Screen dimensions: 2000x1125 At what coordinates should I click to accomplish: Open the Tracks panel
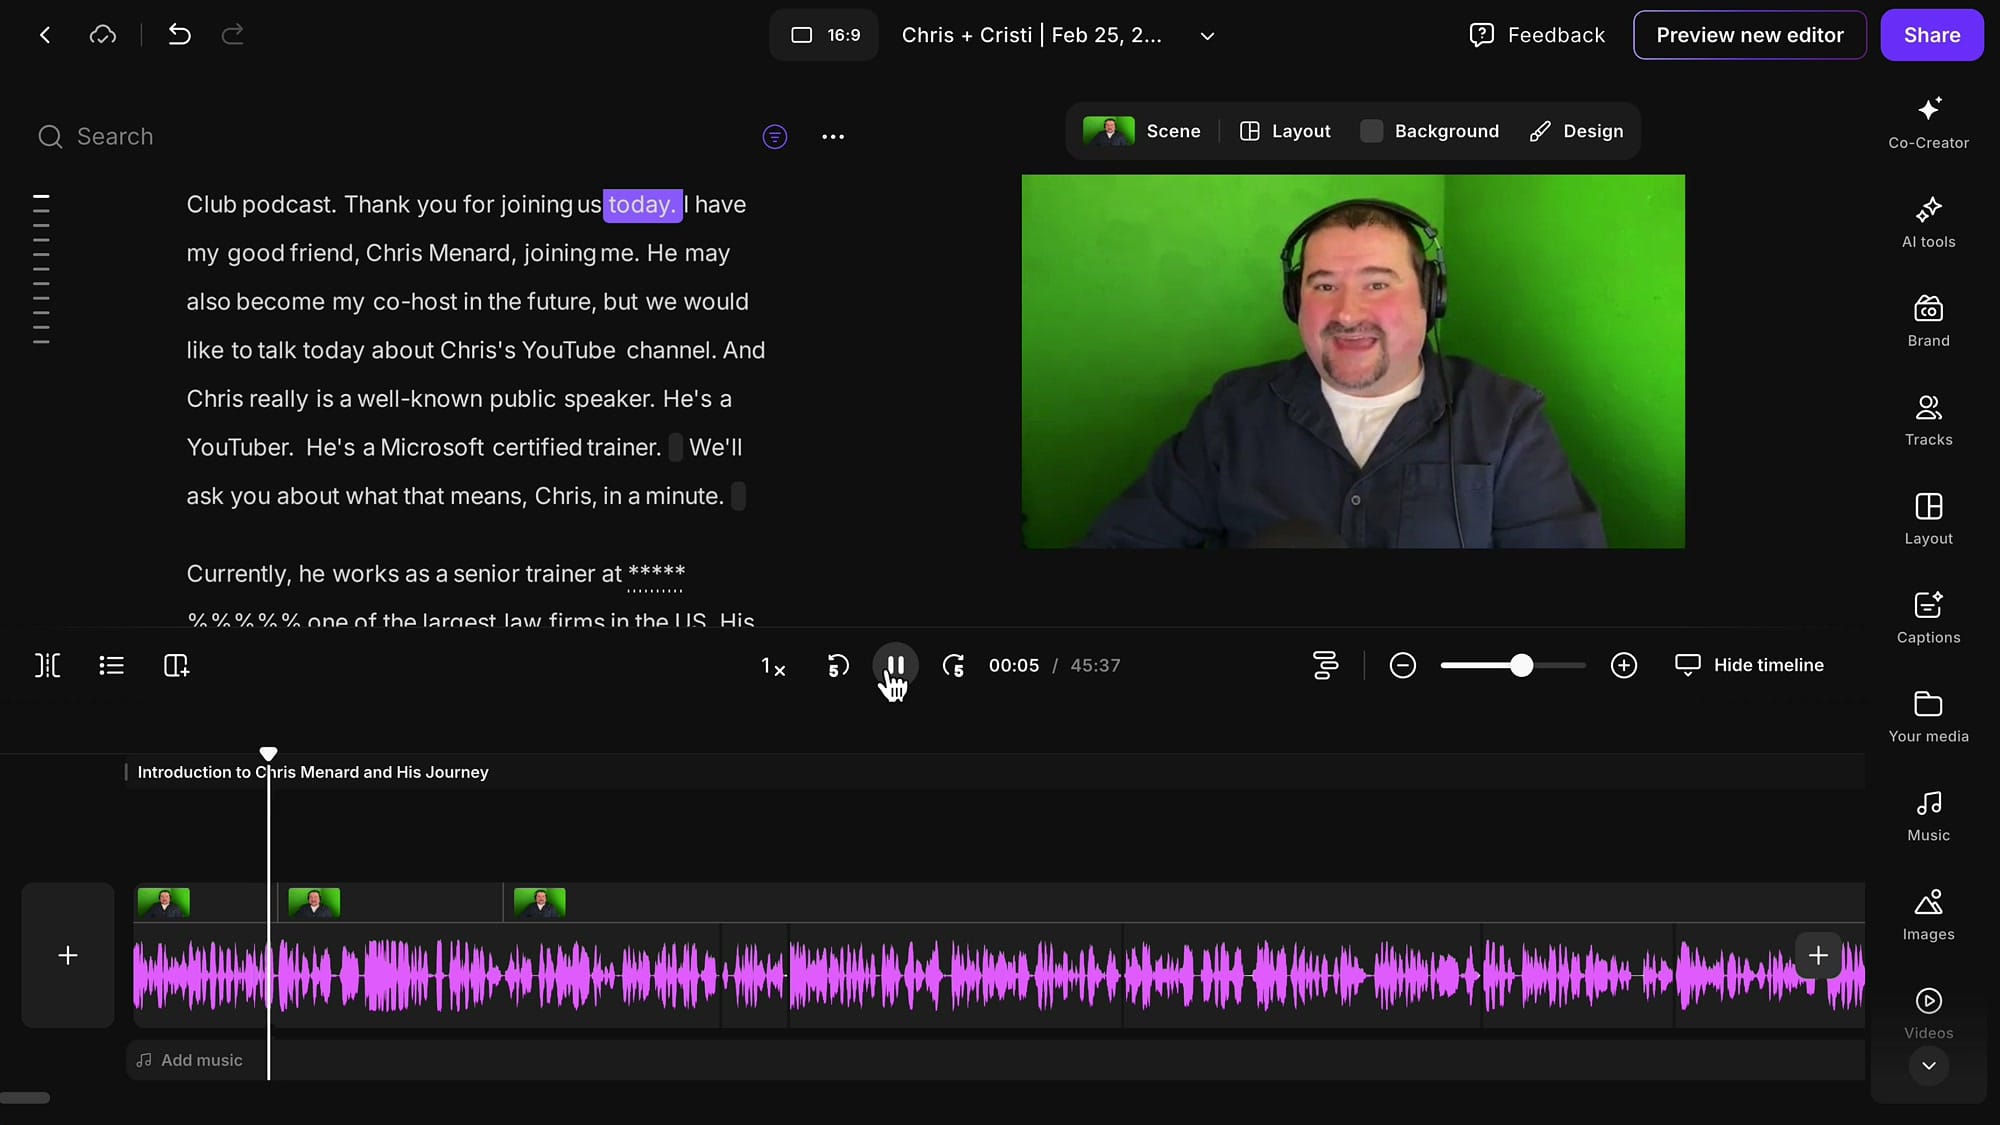pyautogui.click(x=1928, y=420)
